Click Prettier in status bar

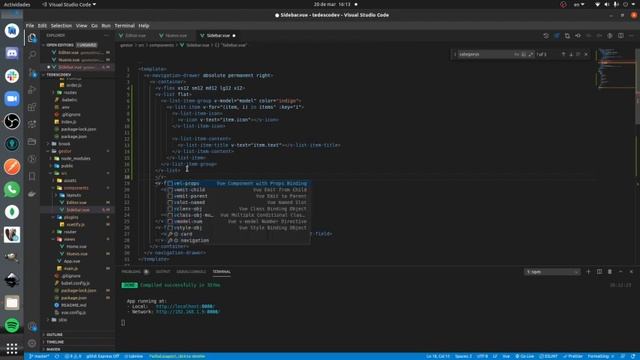click(x=573, y=356)
